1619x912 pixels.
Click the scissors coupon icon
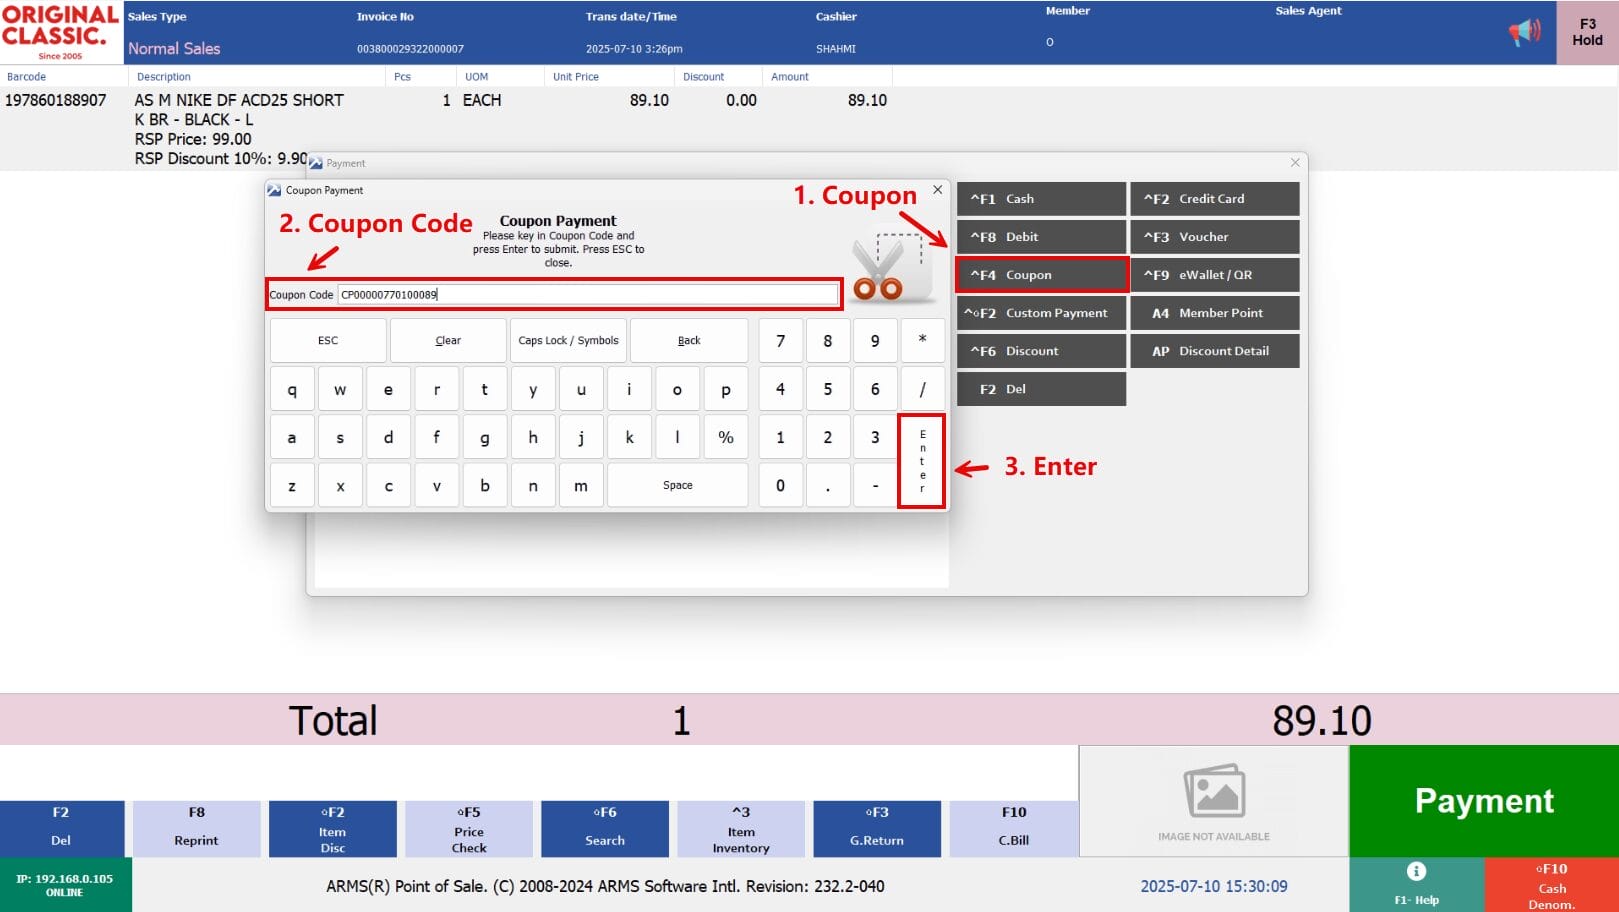pyautogui.click(x=889, y=268)
